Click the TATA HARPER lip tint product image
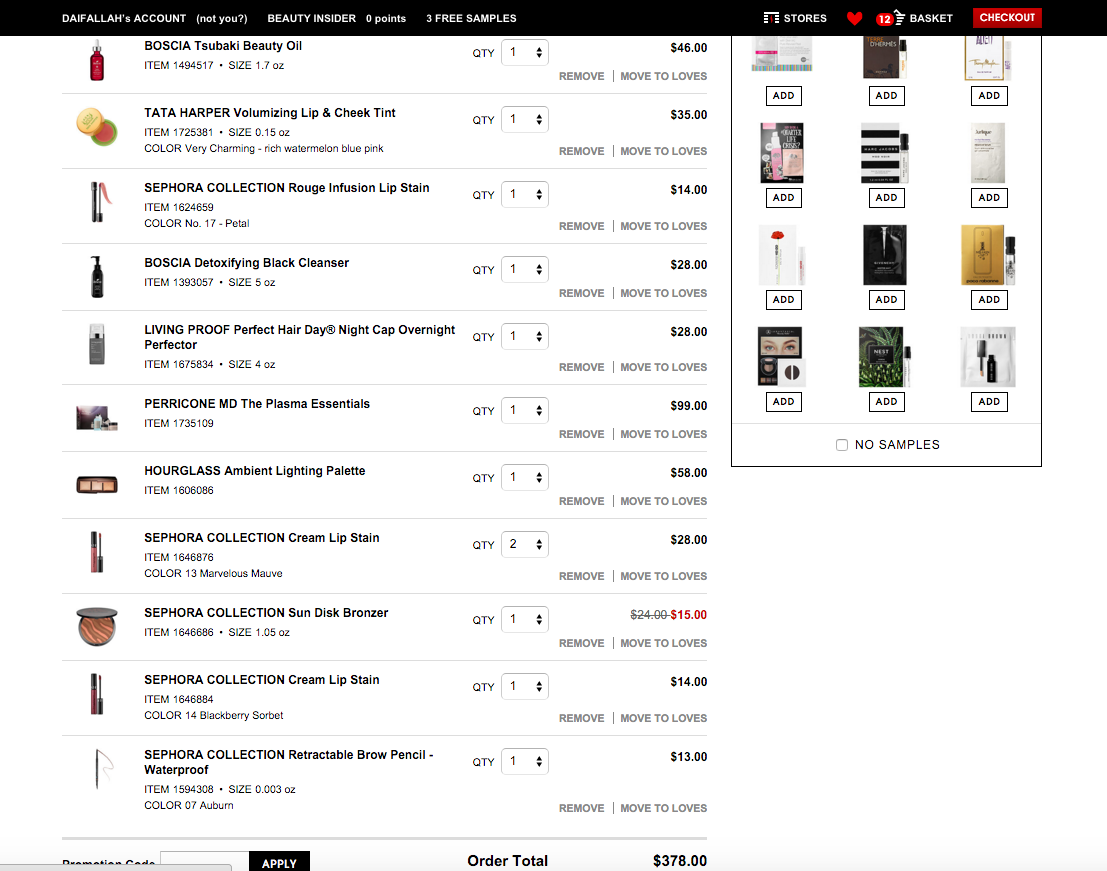Viewport: 1107px width, 871px height. pos(97,127)
